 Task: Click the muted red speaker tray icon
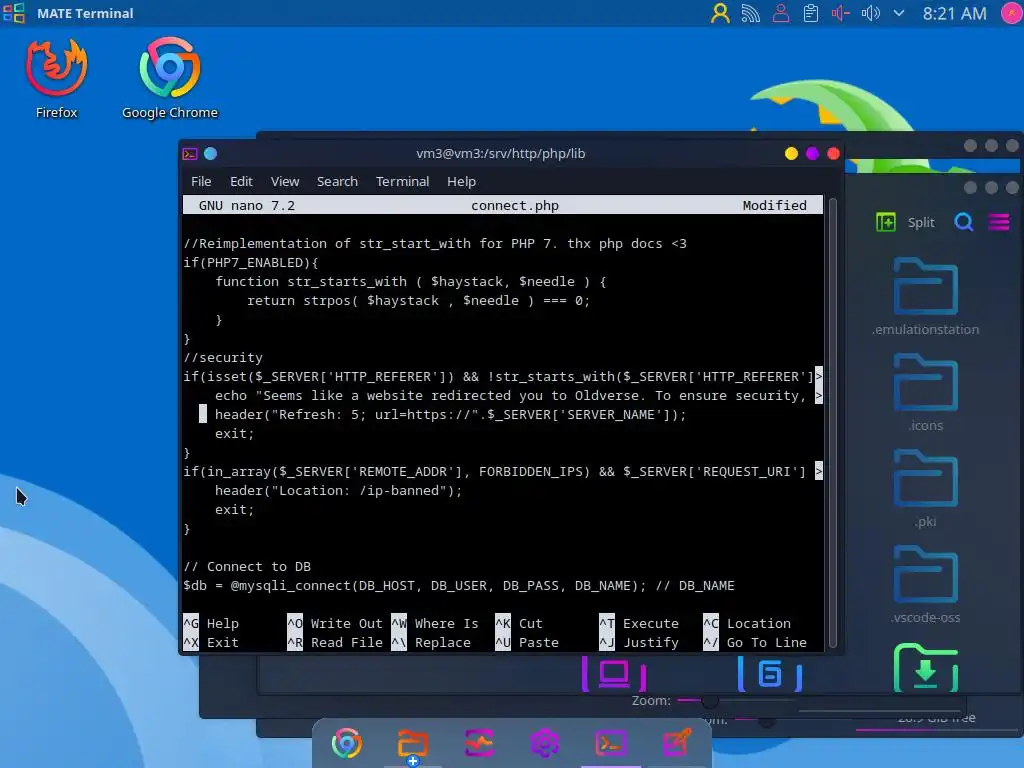[840, 13]
